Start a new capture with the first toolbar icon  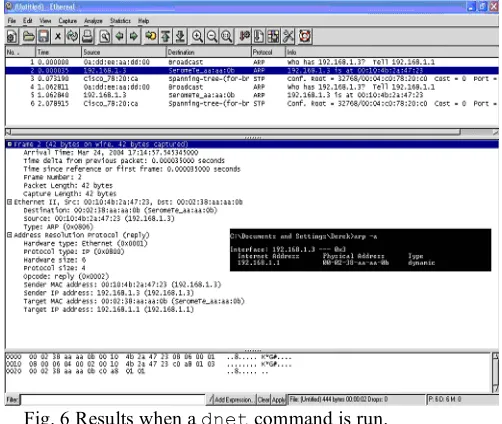coord(12,36)
